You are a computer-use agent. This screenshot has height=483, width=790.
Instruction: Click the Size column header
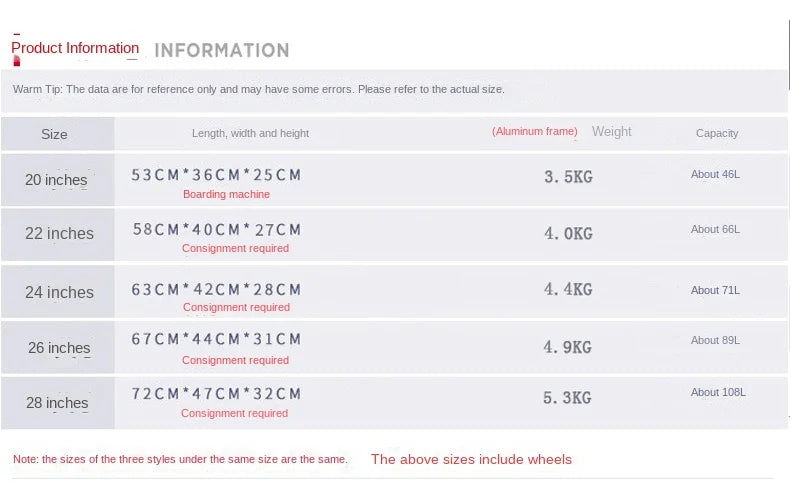pos(54,134)
